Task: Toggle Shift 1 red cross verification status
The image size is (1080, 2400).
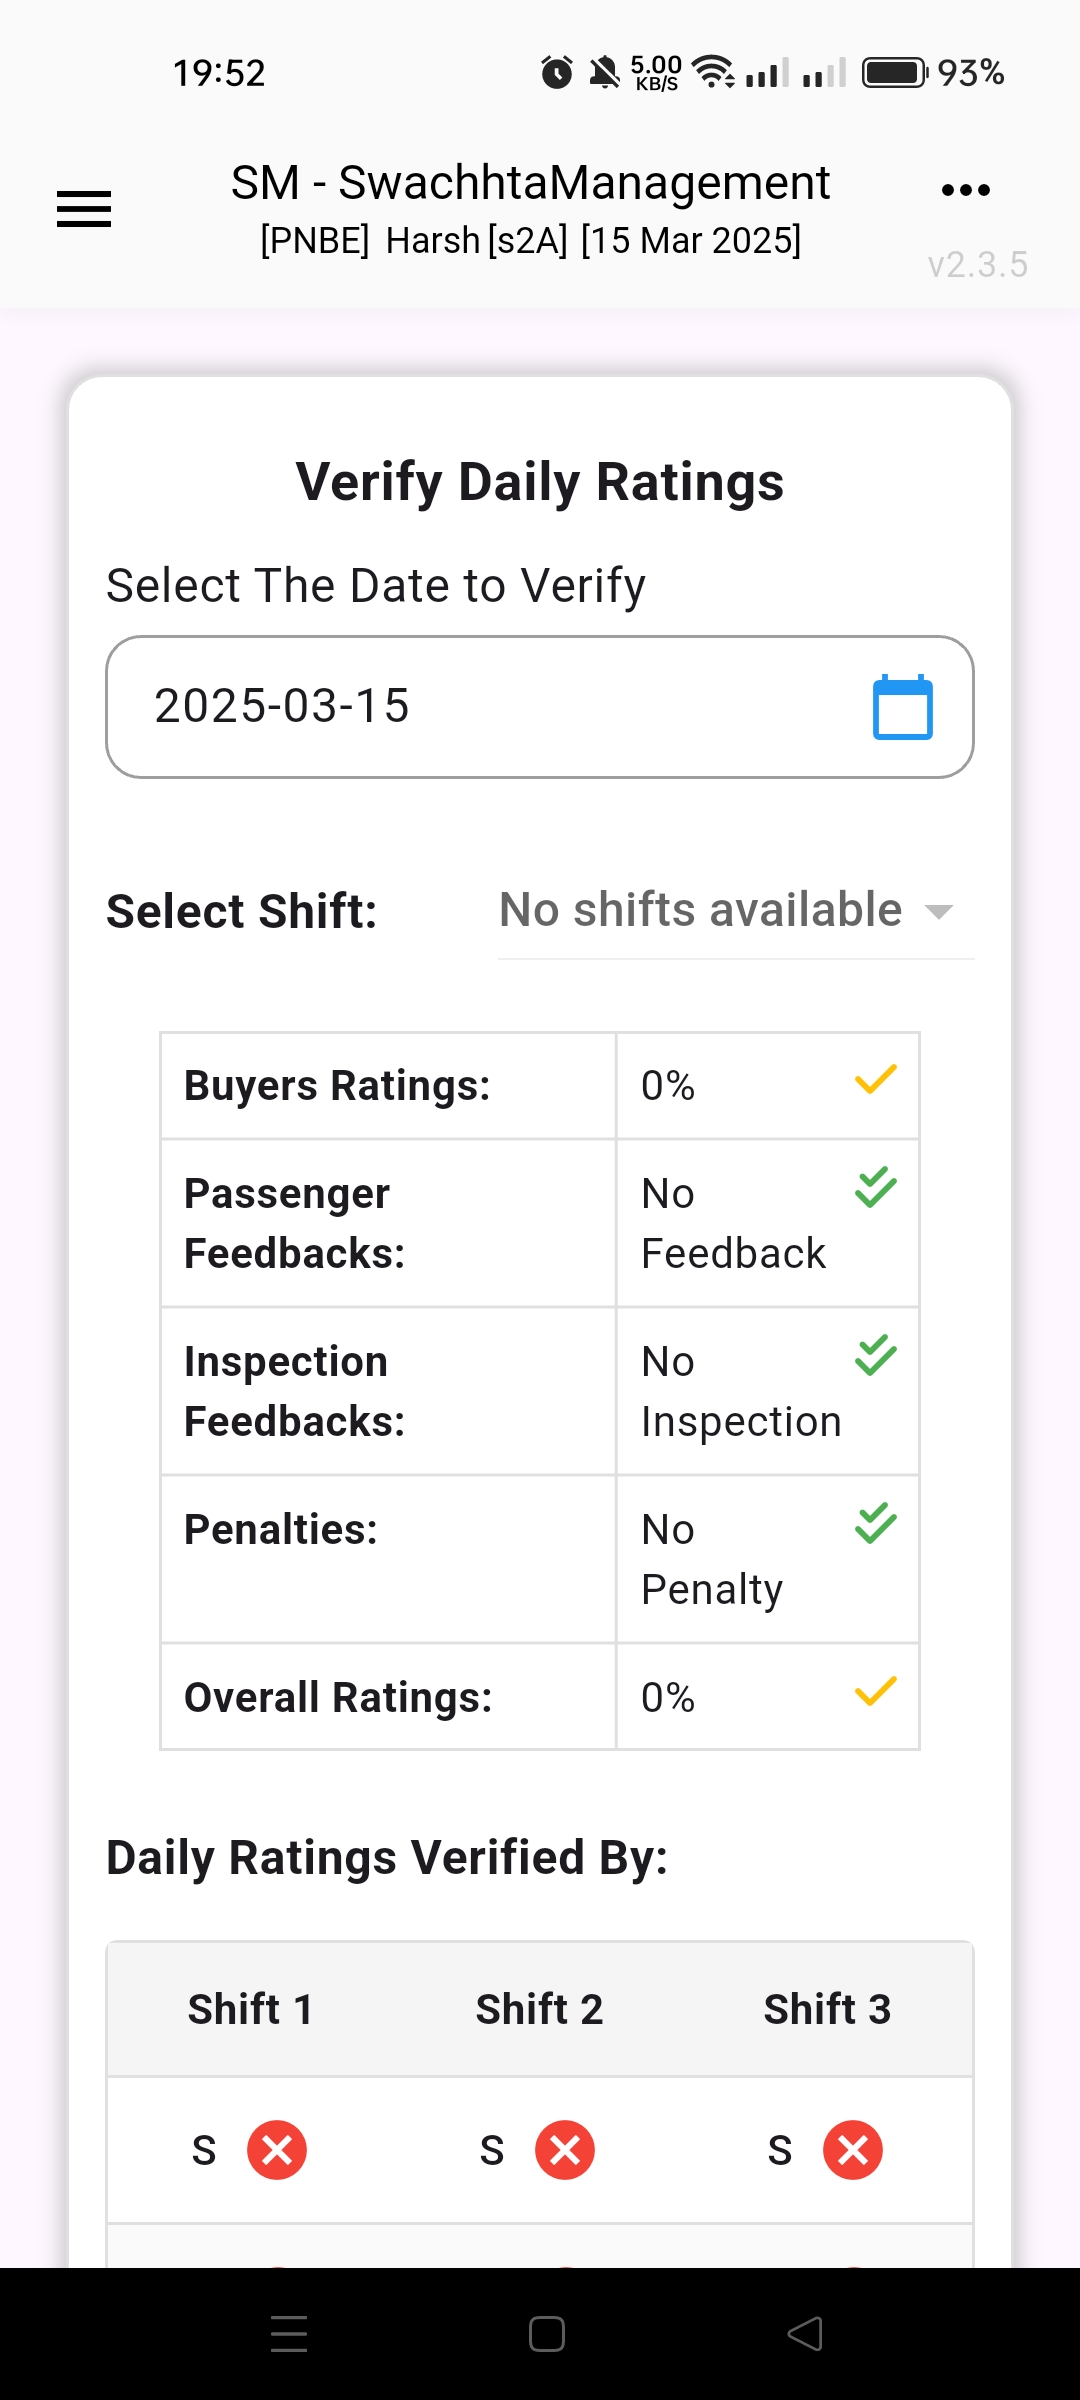Action: tap(277, 2150)
